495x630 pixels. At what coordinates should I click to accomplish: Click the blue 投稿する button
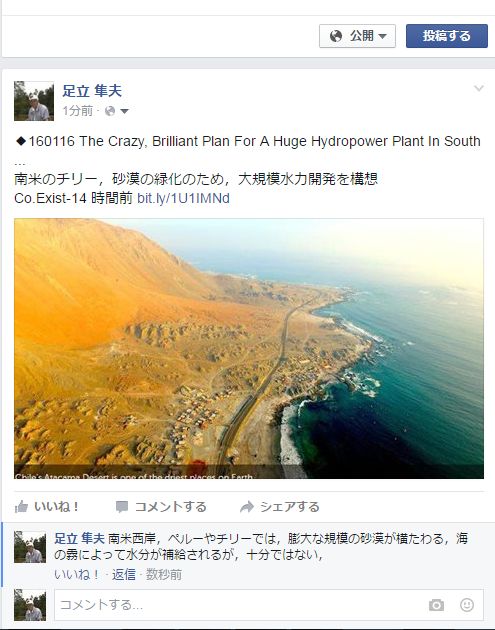(446, 36)
